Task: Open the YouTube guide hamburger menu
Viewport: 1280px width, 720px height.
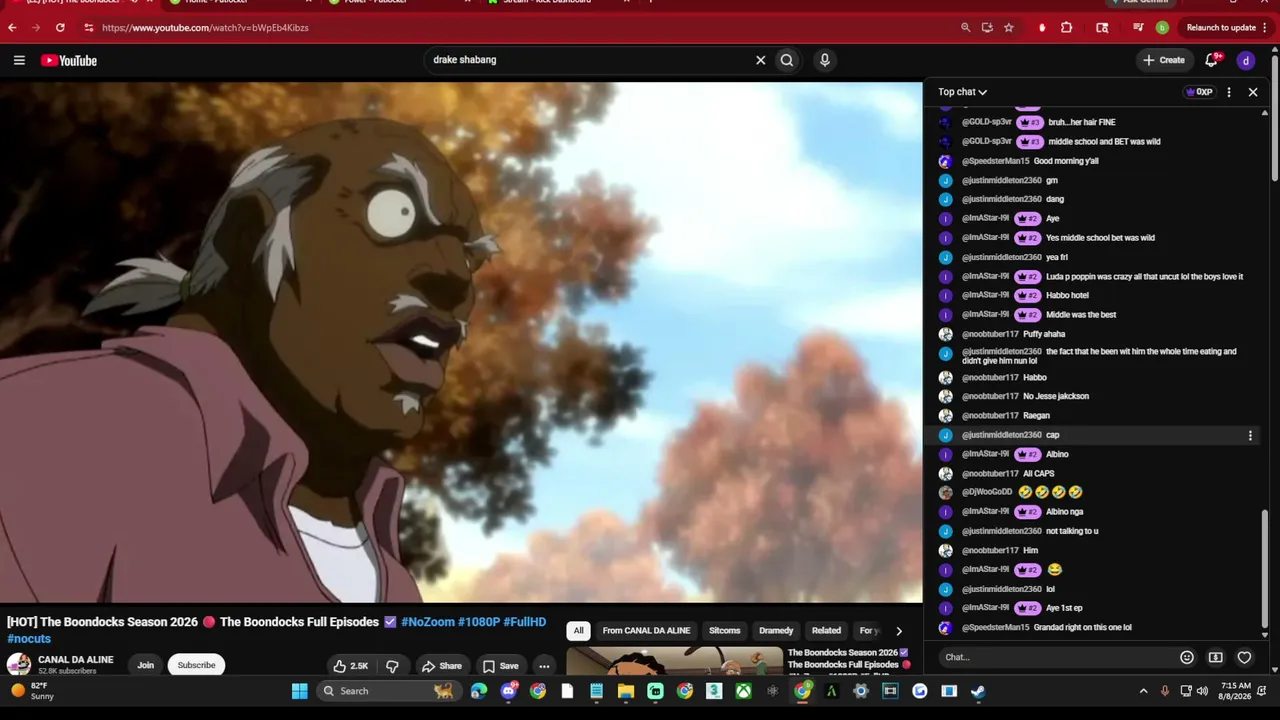Action: coord(19,60)
